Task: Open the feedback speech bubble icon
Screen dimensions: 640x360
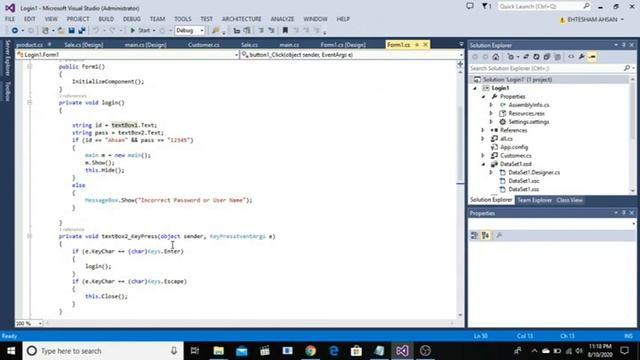Action: point(470,6)
